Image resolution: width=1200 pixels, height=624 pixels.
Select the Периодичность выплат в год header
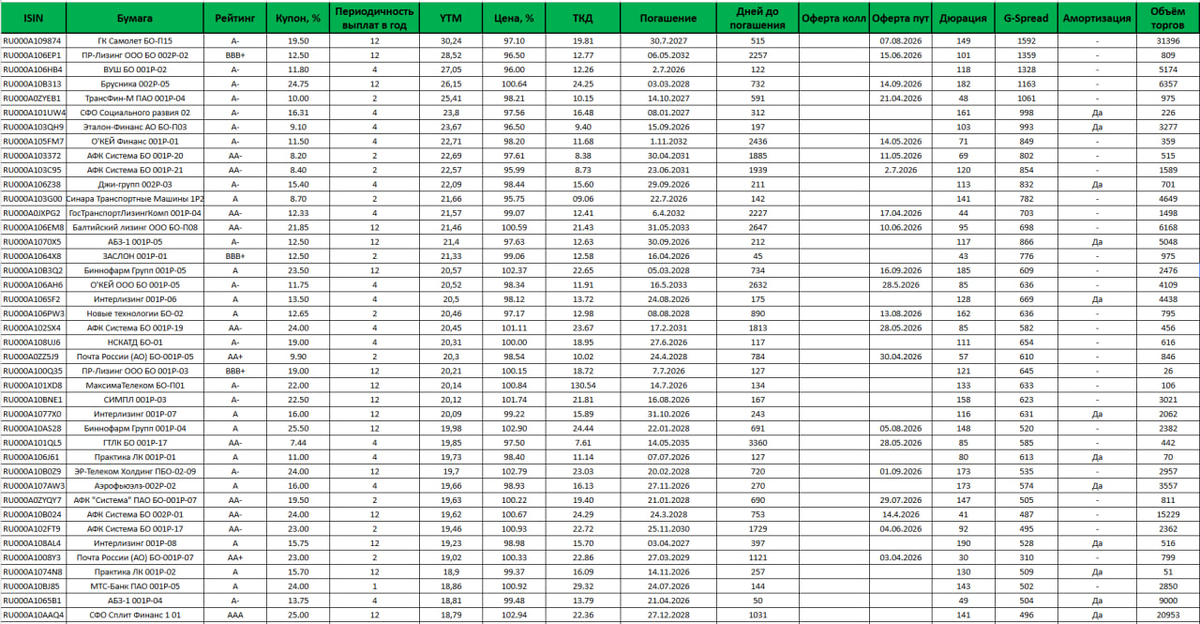(x=374, y=18)
